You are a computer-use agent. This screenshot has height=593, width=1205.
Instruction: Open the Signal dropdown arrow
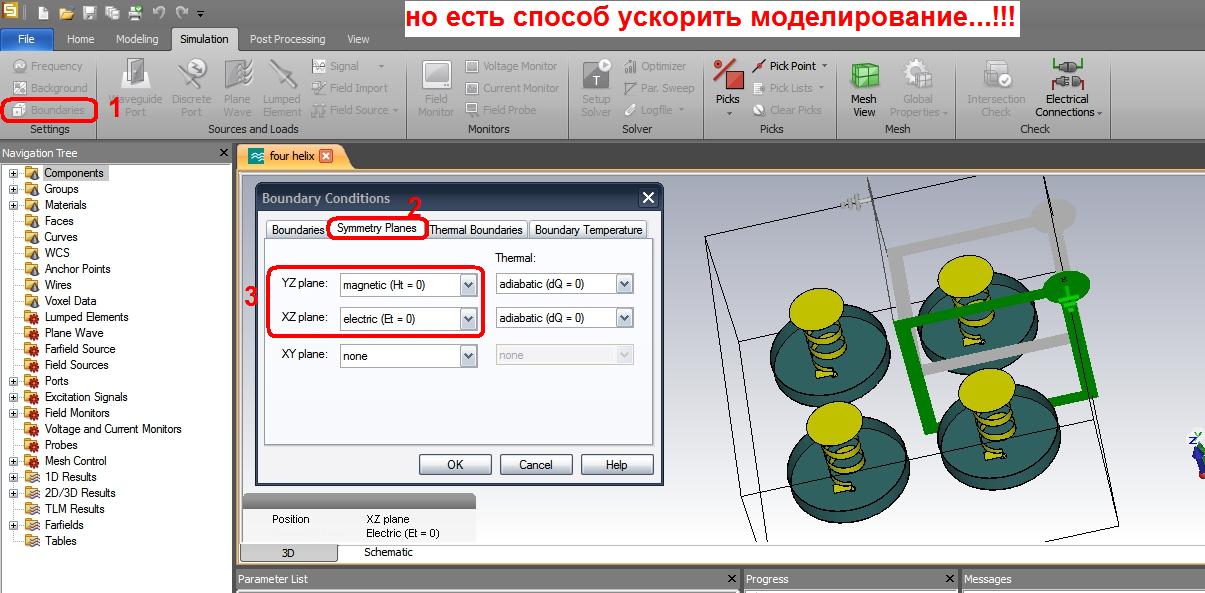[x=381, y=66]
